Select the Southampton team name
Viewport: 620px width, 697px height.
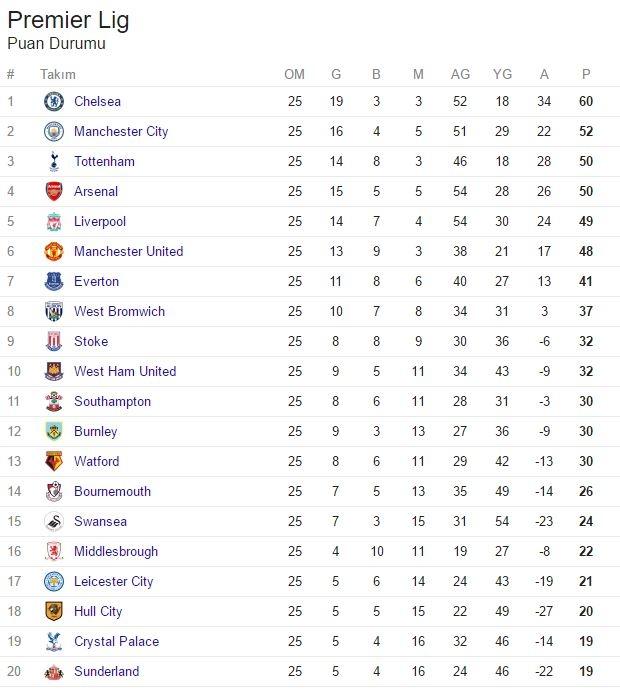click(112, 401)
